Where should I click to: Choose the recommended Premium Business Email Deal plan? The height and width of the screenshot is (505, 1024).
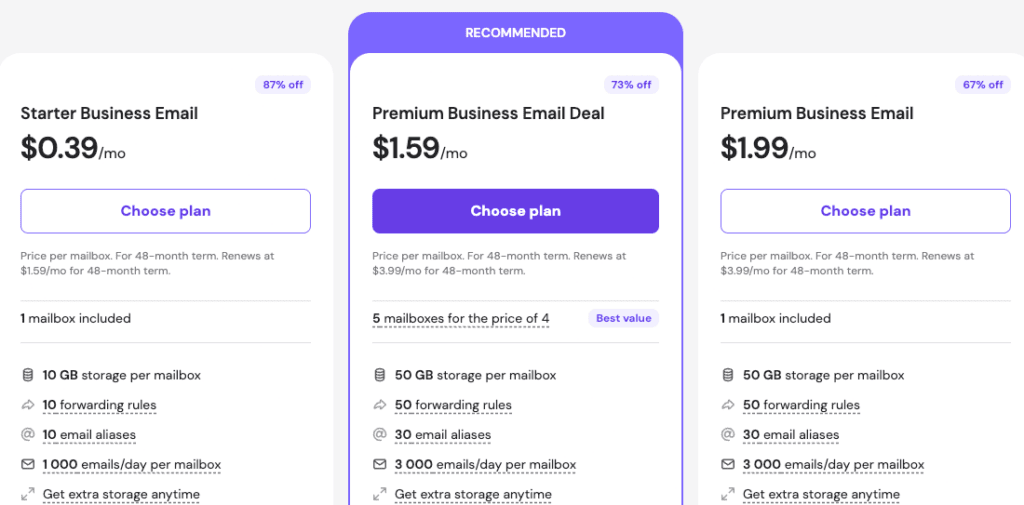tap(515, 211)
